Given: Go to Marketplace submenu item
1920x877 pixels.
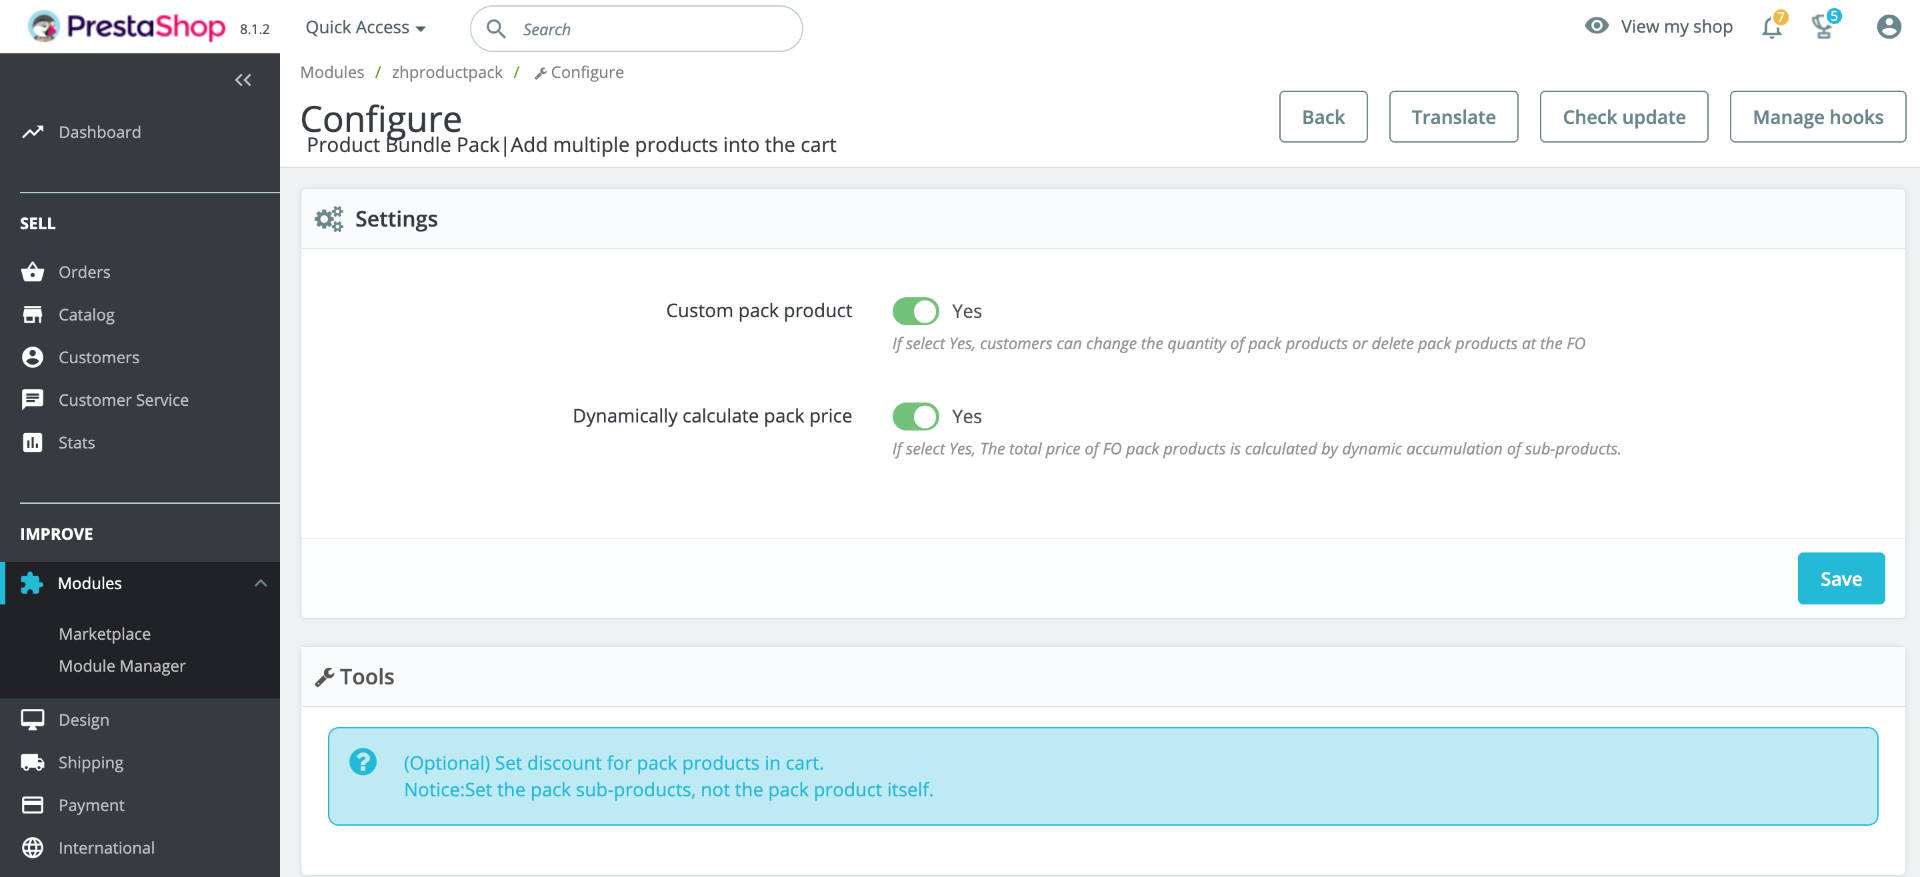Looking at the screenshot, I should tap(105, 634).
